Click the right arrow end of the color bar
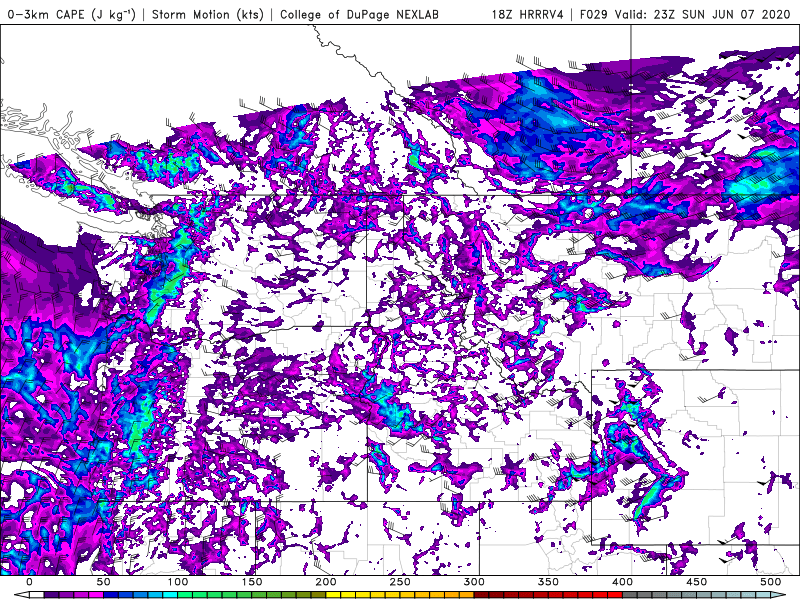Image resolution: width=800 pixels, height=600 pixels. click(778, 595)
